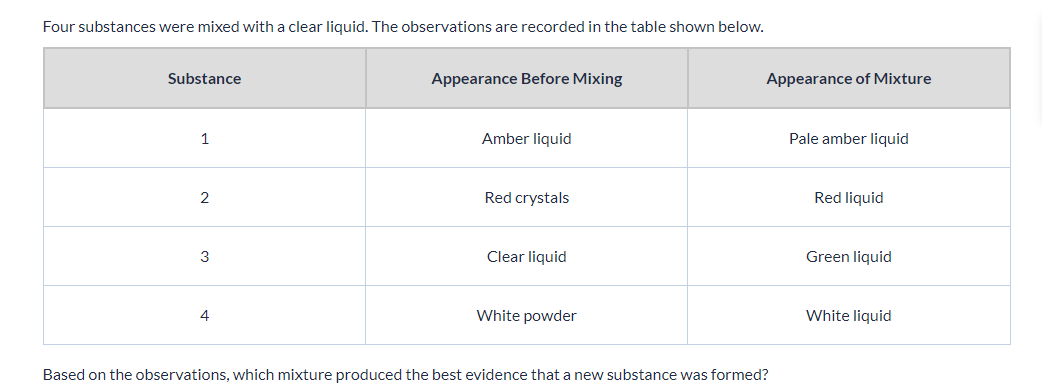
Task: Click the intro sentence about four substances
Action: [x=403, y=27]
